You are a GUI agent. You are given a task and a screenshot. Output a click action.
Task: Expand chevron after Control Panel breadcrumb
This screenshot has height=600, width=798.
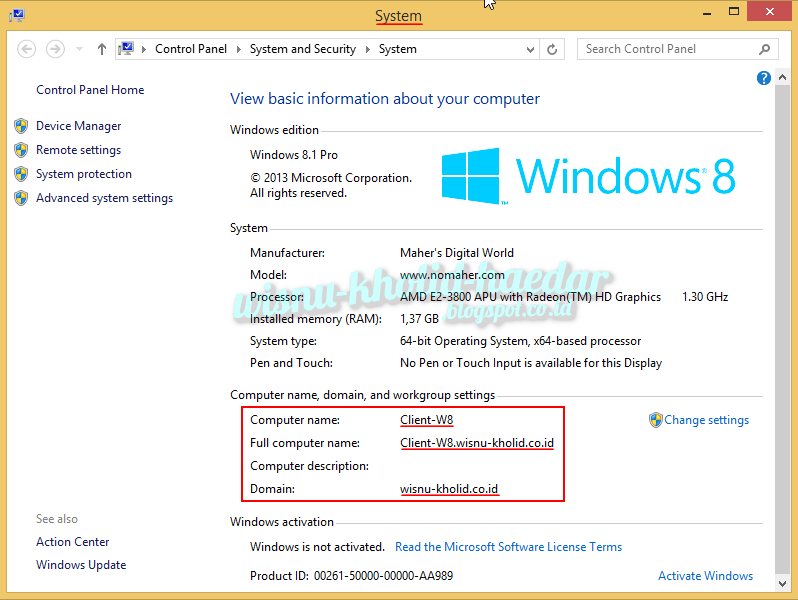point(238,49)
